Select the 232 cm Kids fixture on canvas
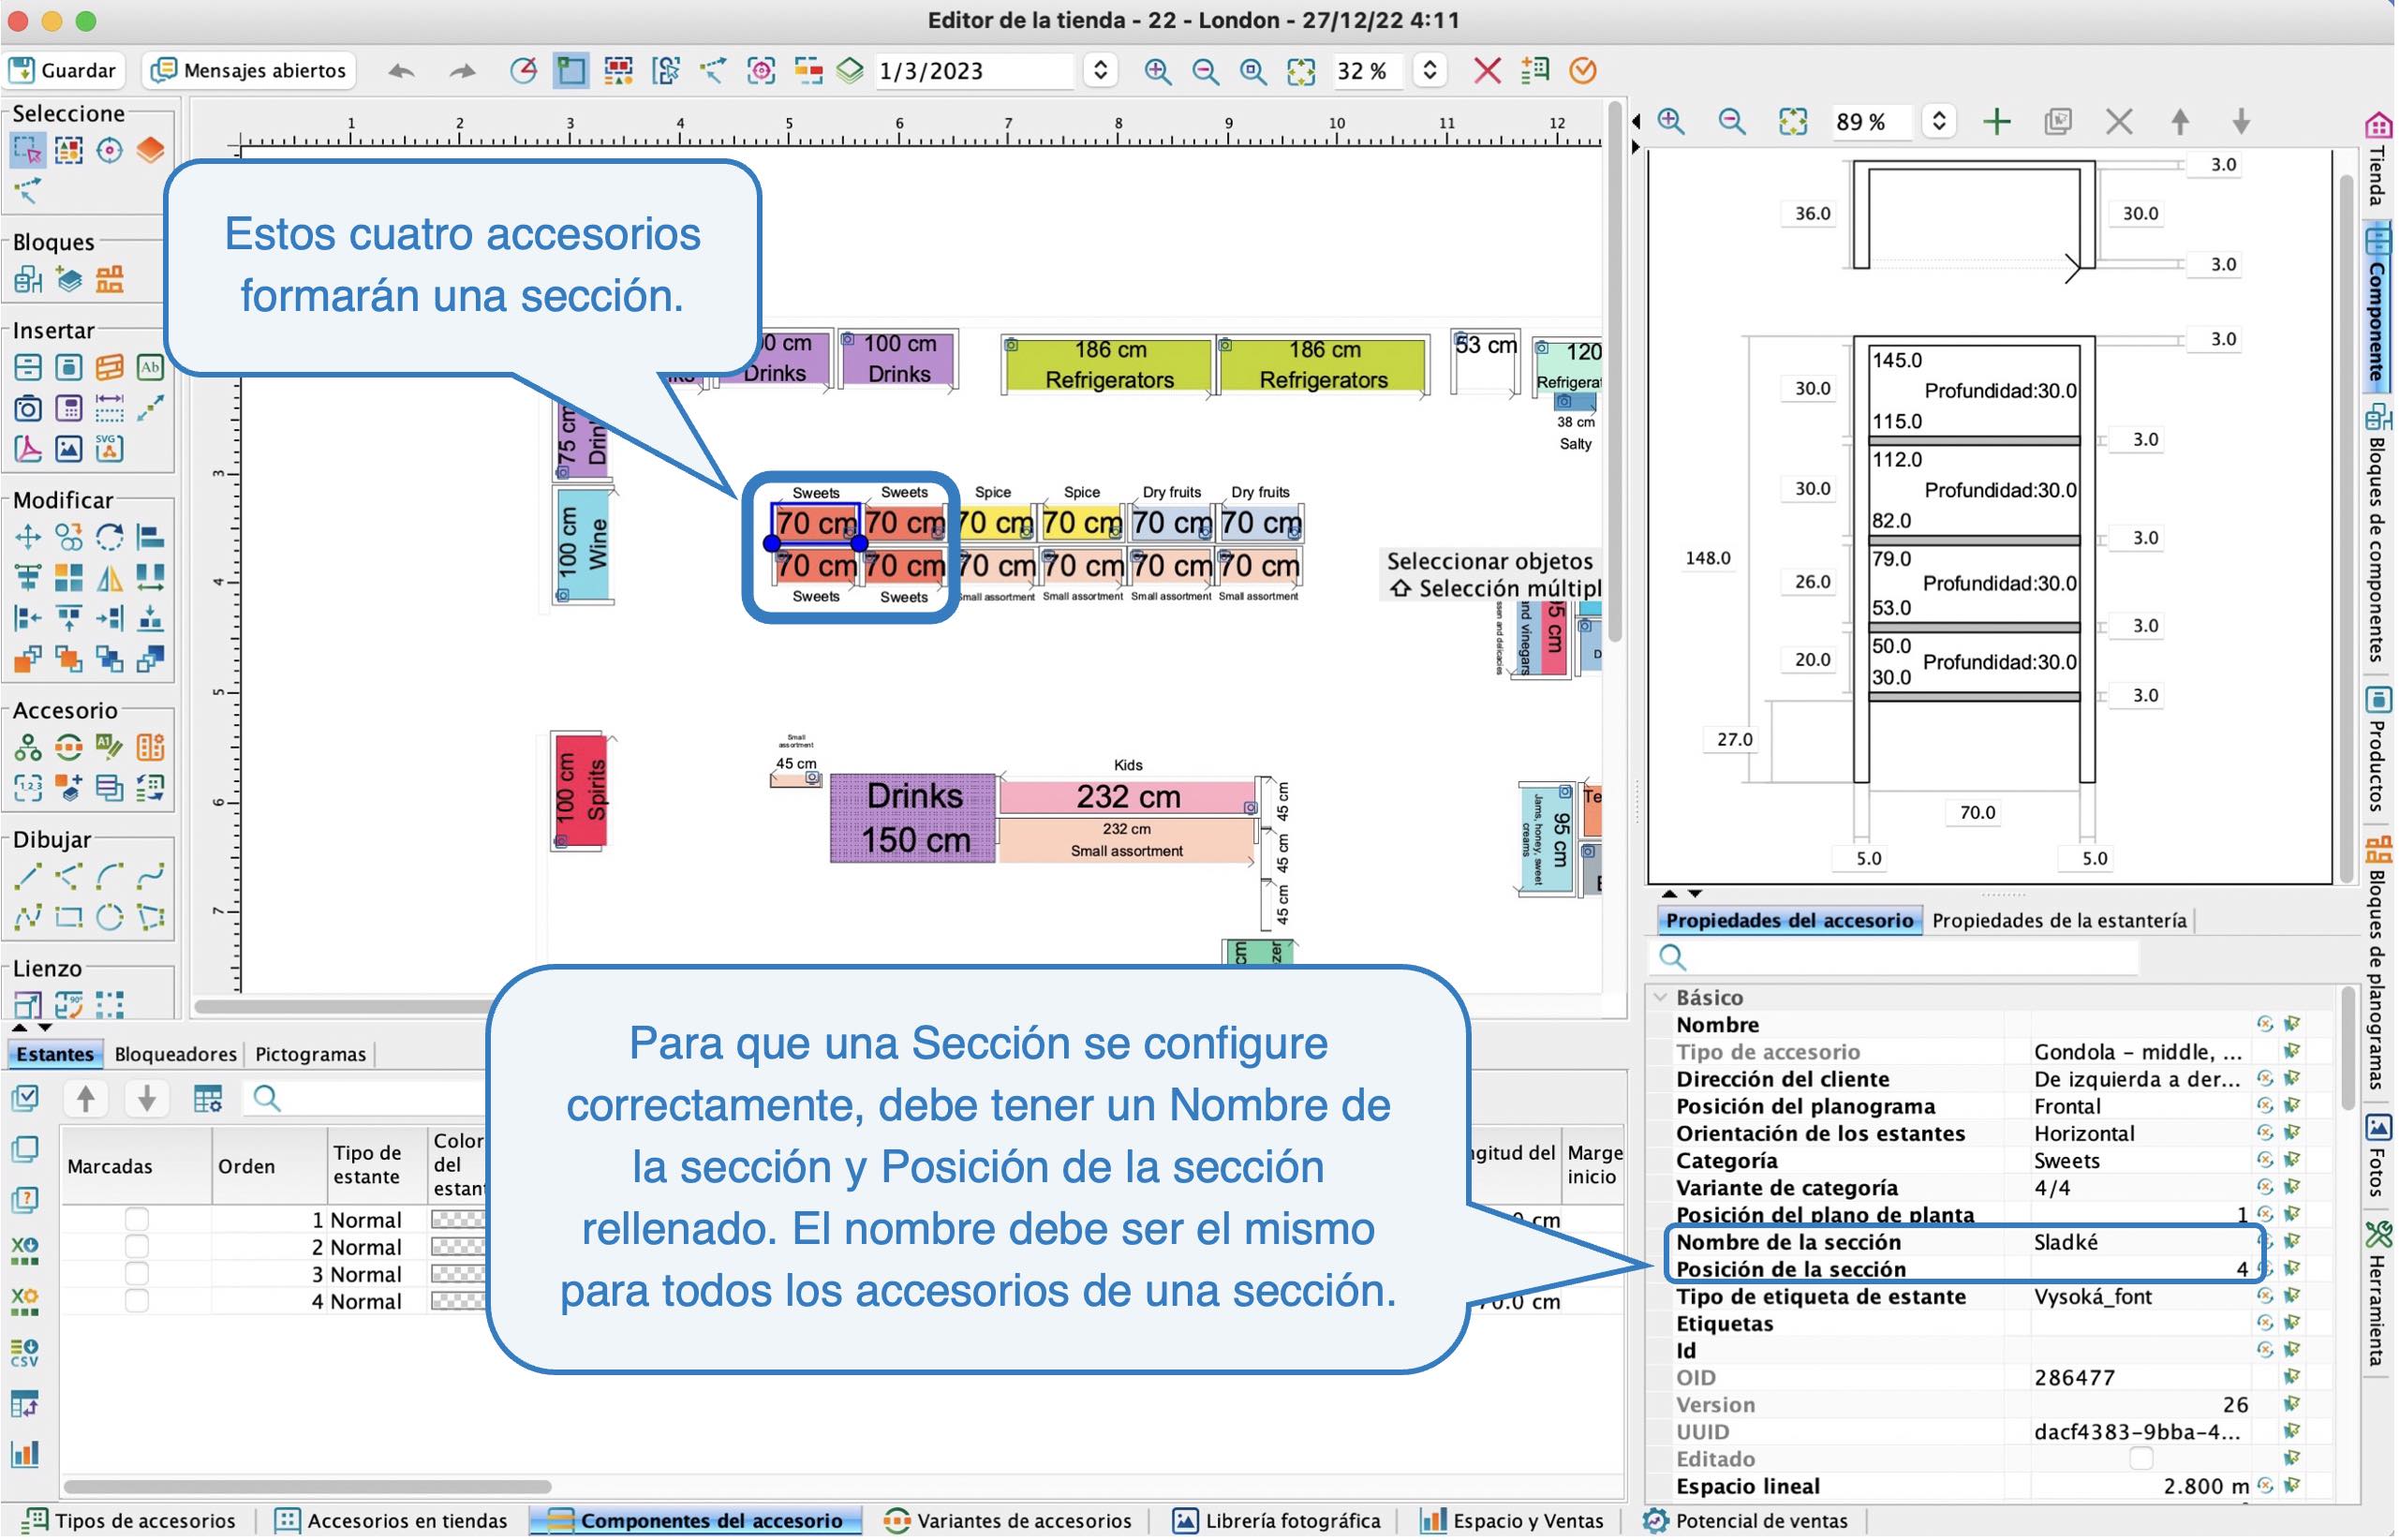The image size is (2400, 1540). [1130, 798]
